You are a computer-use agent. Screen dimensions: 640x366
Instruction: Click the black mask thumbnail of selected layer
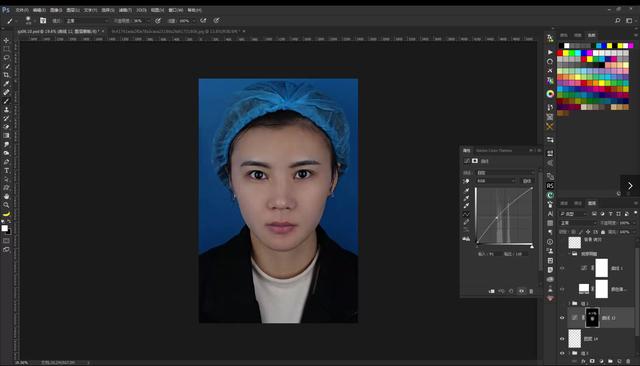pyautogui.click(x=592, y=317)
